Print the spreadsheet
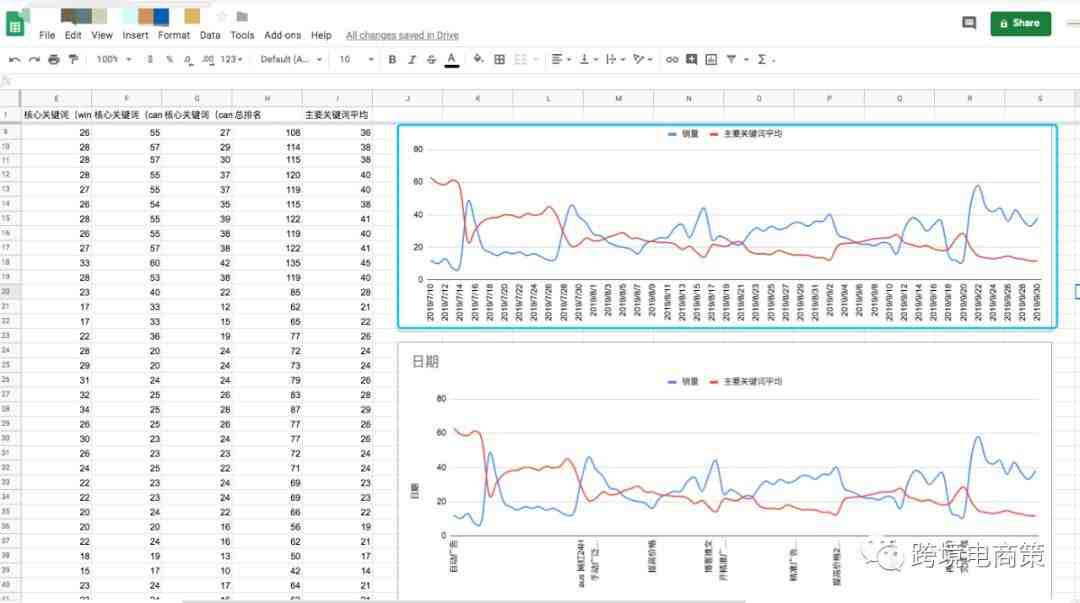Image resolution: width=1080 pixels, height=603 pixels. pyautogui.click(x=54, y=60)
